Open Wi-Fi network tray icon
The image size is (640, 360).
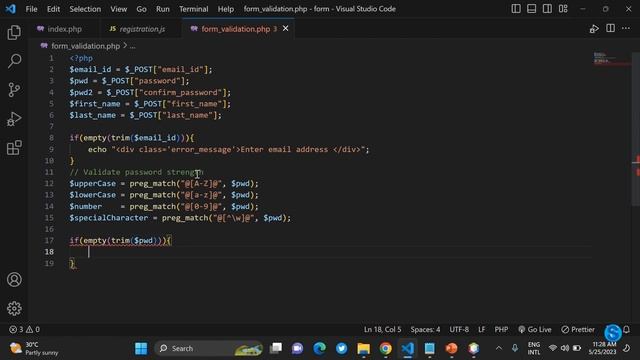point(553,348)
